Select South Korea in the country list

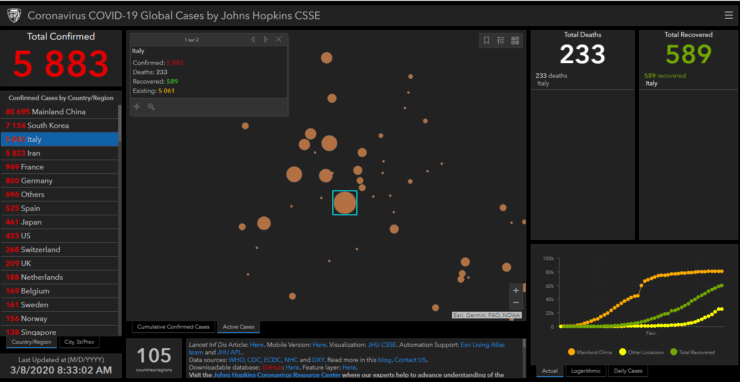[59, 125]
